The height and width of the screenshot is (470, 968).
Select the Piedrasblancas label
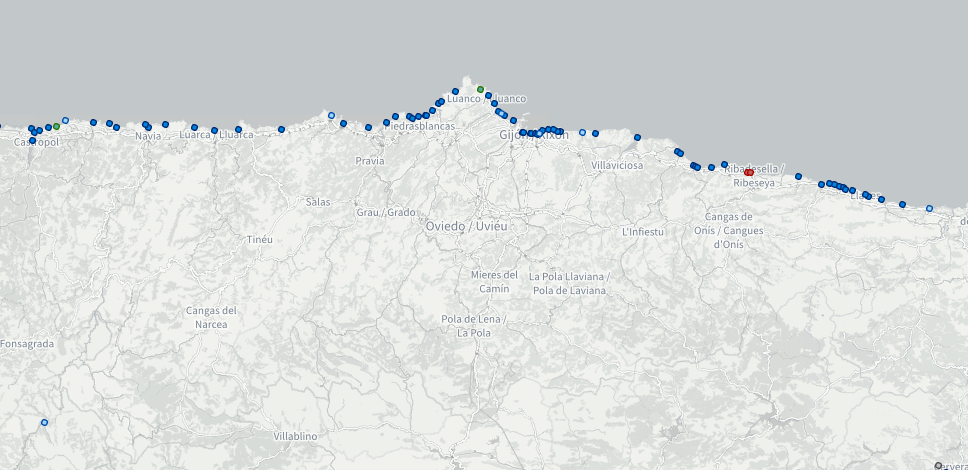[x=420, y=126]
